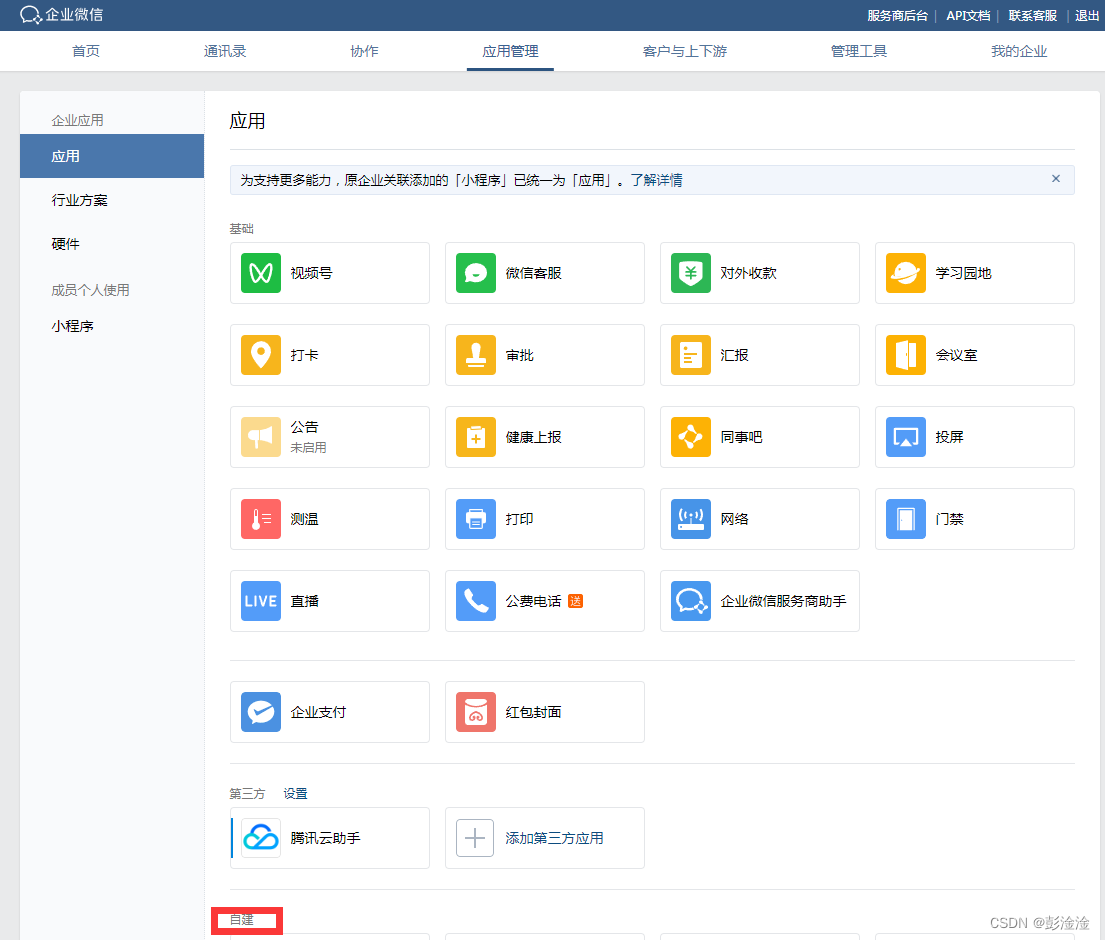Screen dimensions: 1105x940
Task: Click the 同事吧 label text
Action: (x=741, y=438)
